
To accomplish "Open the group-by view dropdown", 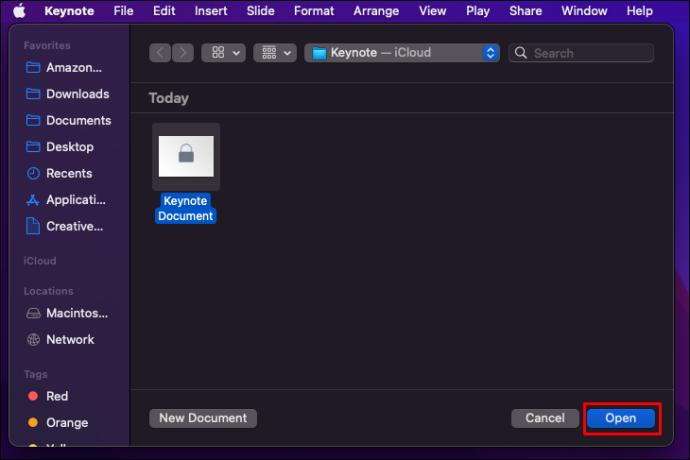I will pos(275,53).
